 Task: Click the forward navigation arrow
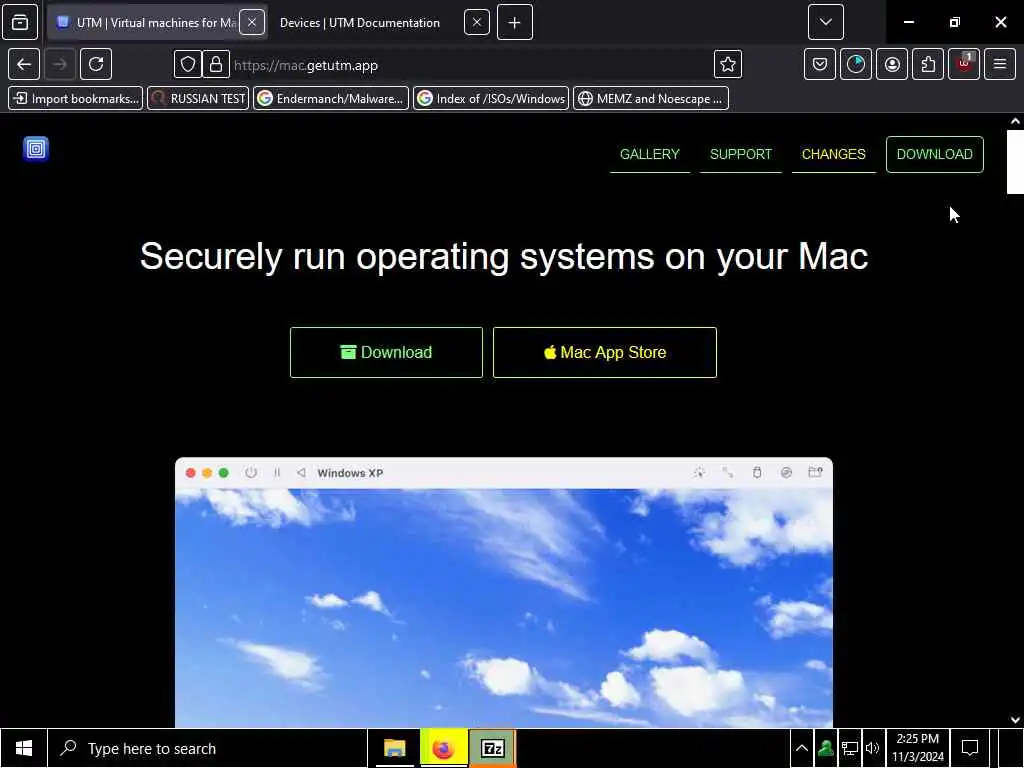[x=59, y=64]
